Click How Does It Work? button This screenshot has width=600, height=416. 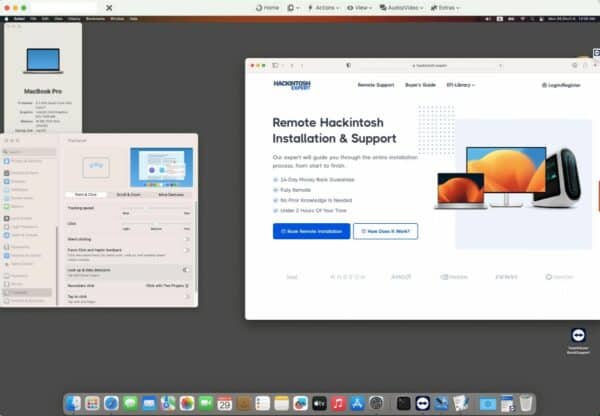[x=385, y=231]
